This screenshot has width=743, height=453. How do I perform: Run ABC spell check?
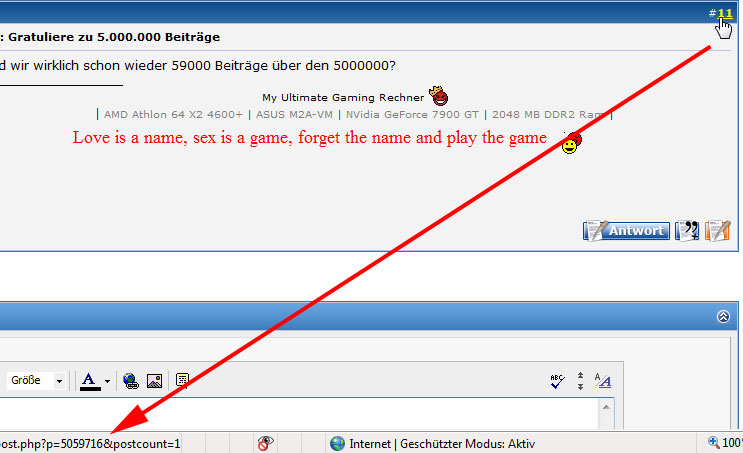(x=557, y=381)
